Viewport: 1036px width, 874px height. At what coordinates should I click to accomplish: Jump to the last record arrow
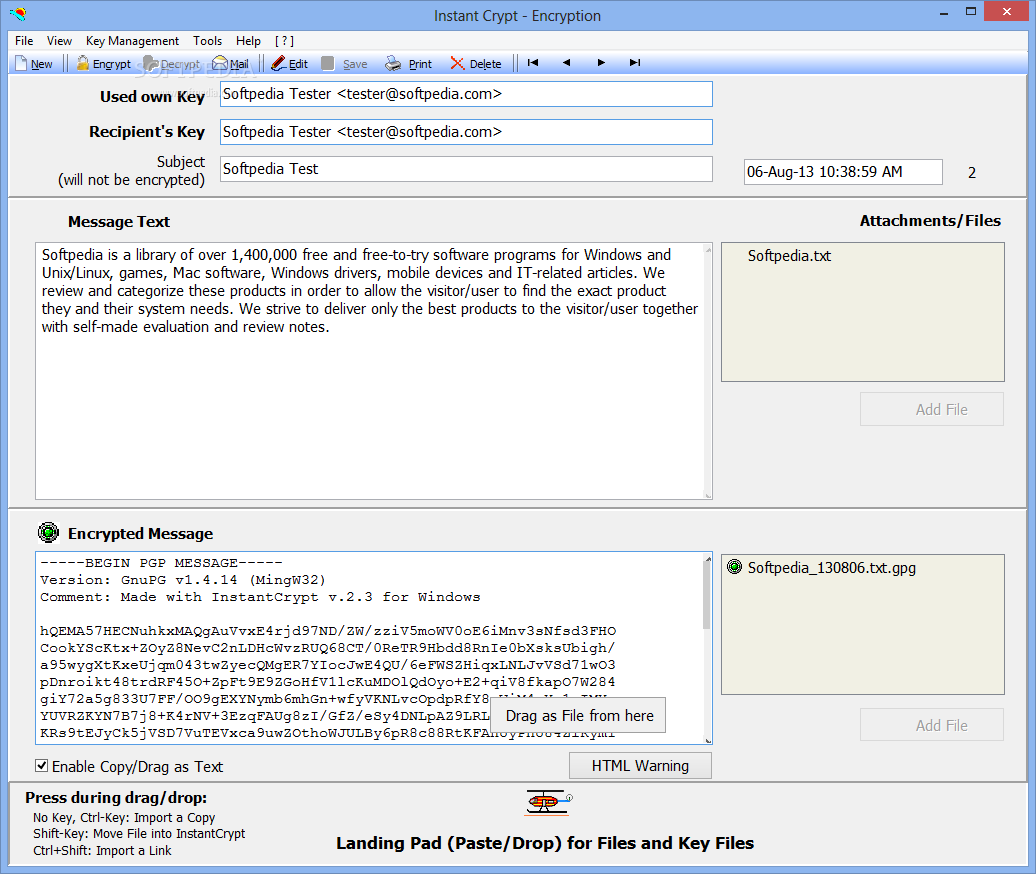click(635, 63)
